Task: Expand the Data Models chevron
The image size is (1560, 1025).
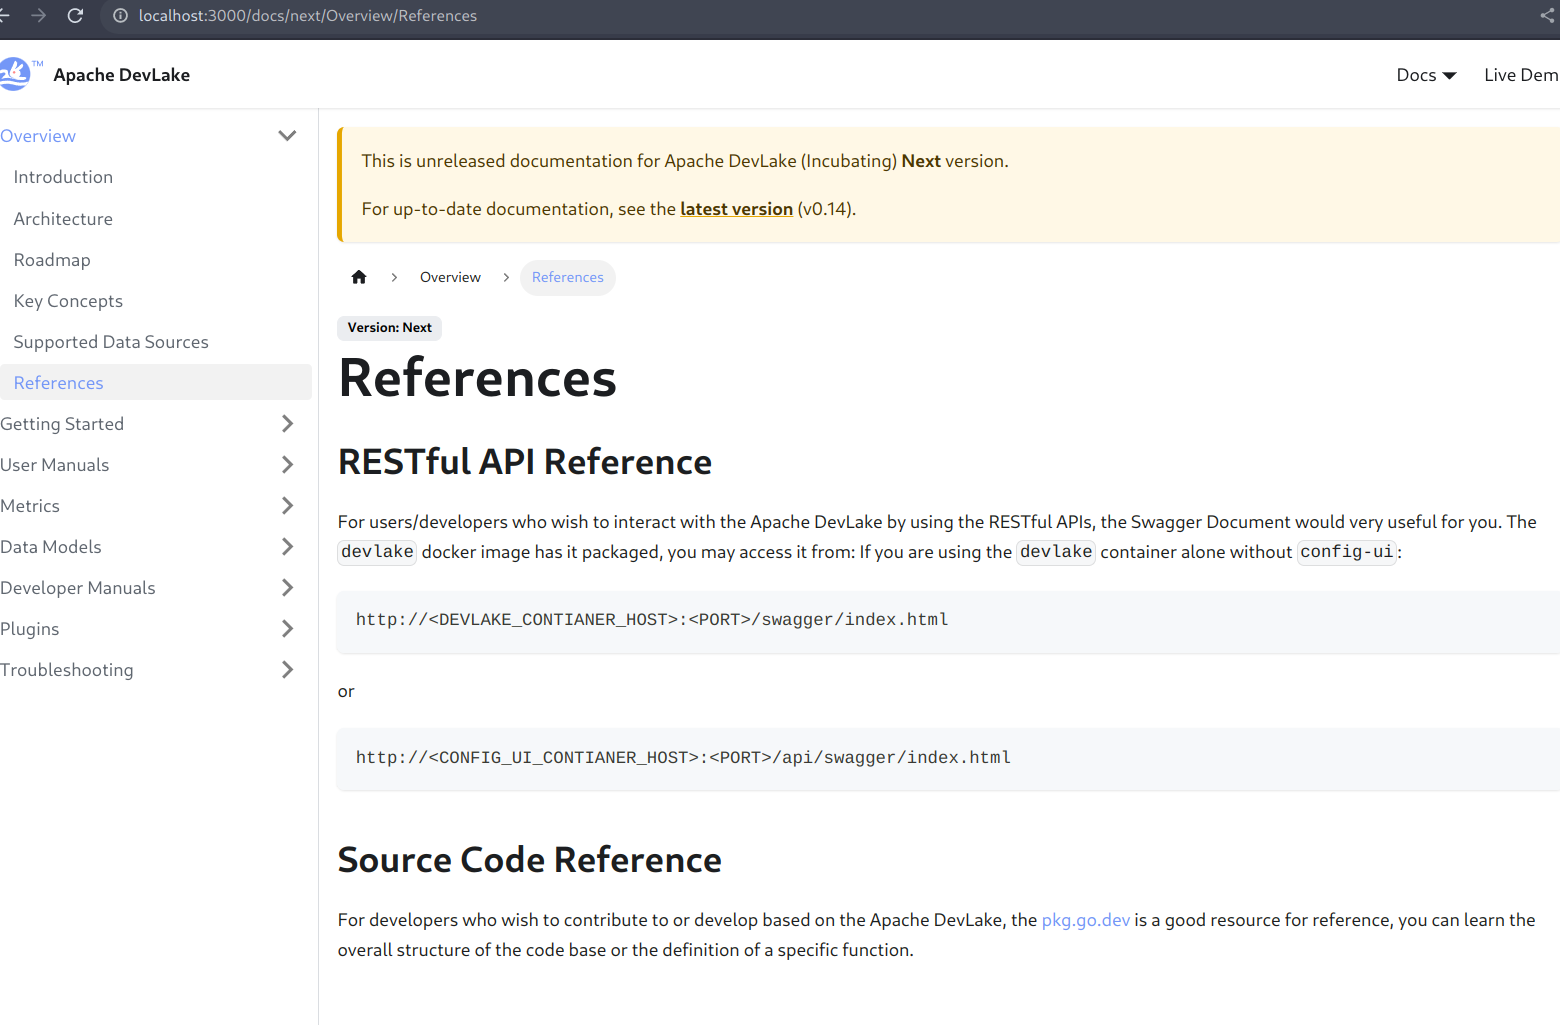Action: click(x=287, y=547)
